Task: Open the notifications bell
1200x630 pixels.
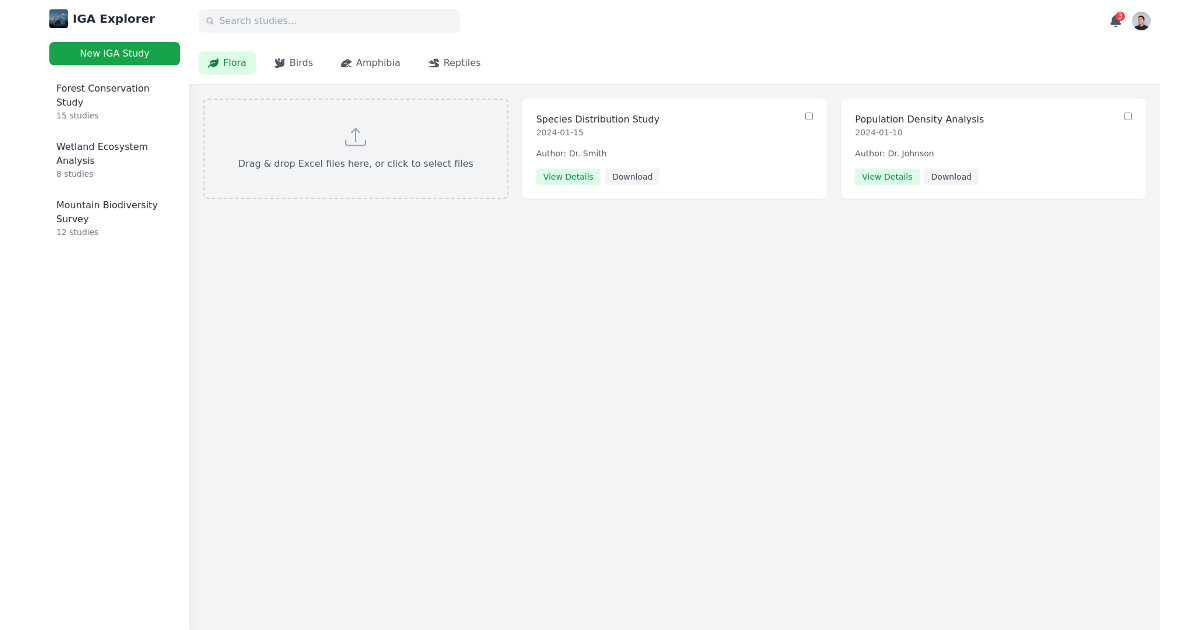Action: pyautogui.click(x=1115, y=21)
